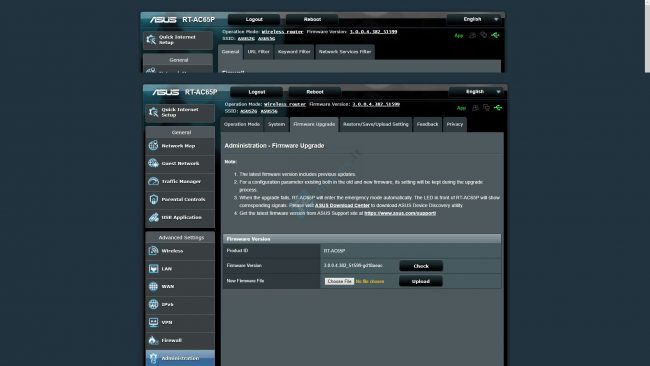
Task: Open Parental Controls shield icon
Action: pyautogui.click(x=153, y=199)
